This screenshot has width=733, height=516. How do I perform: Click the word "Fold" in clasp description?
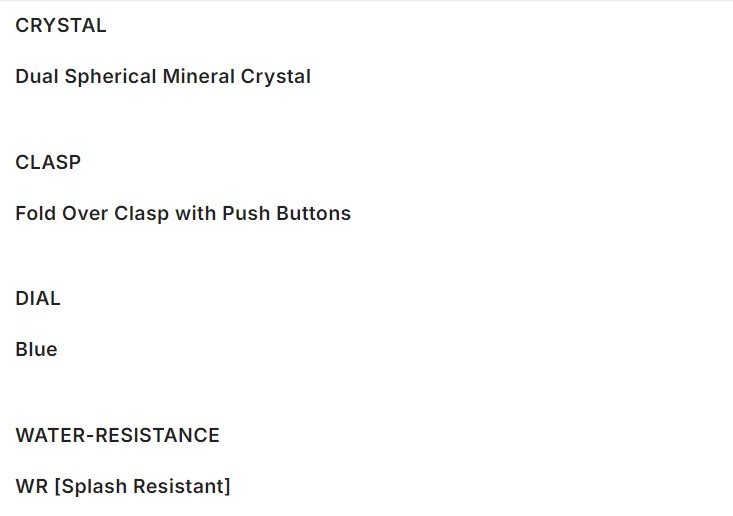[35, 214]
